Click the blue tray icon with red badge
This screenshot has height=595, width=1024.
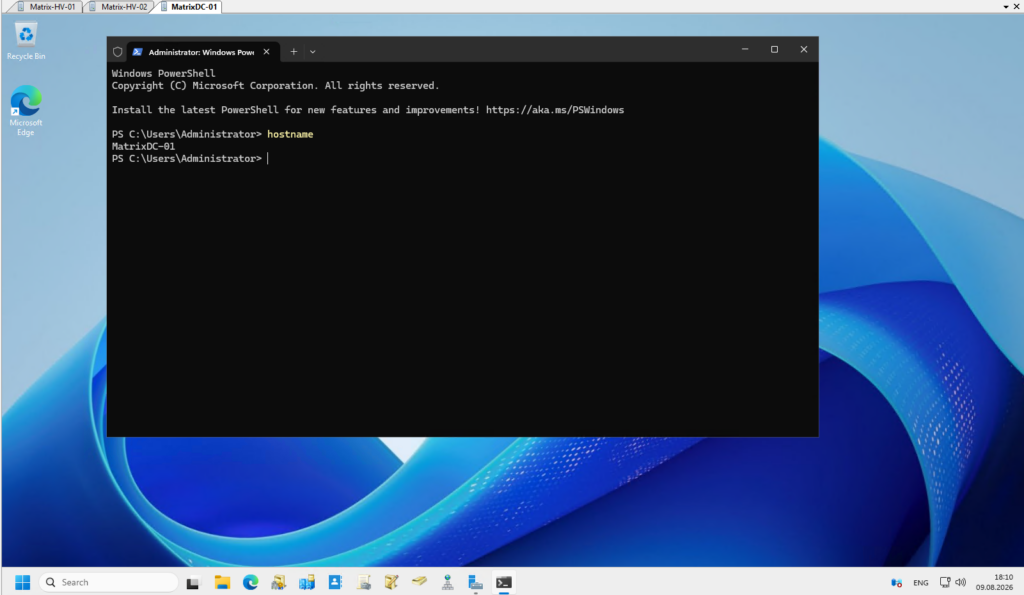pyautogui.click(x=897, y=583)
